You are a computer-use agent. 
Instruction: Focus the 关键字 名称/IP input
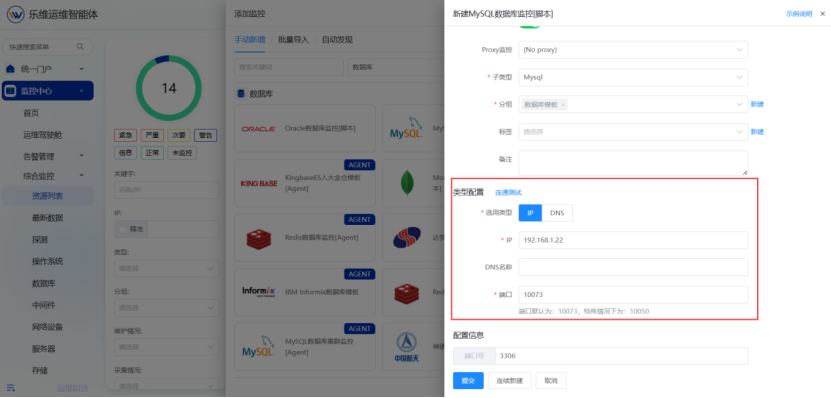click(166, 190)
